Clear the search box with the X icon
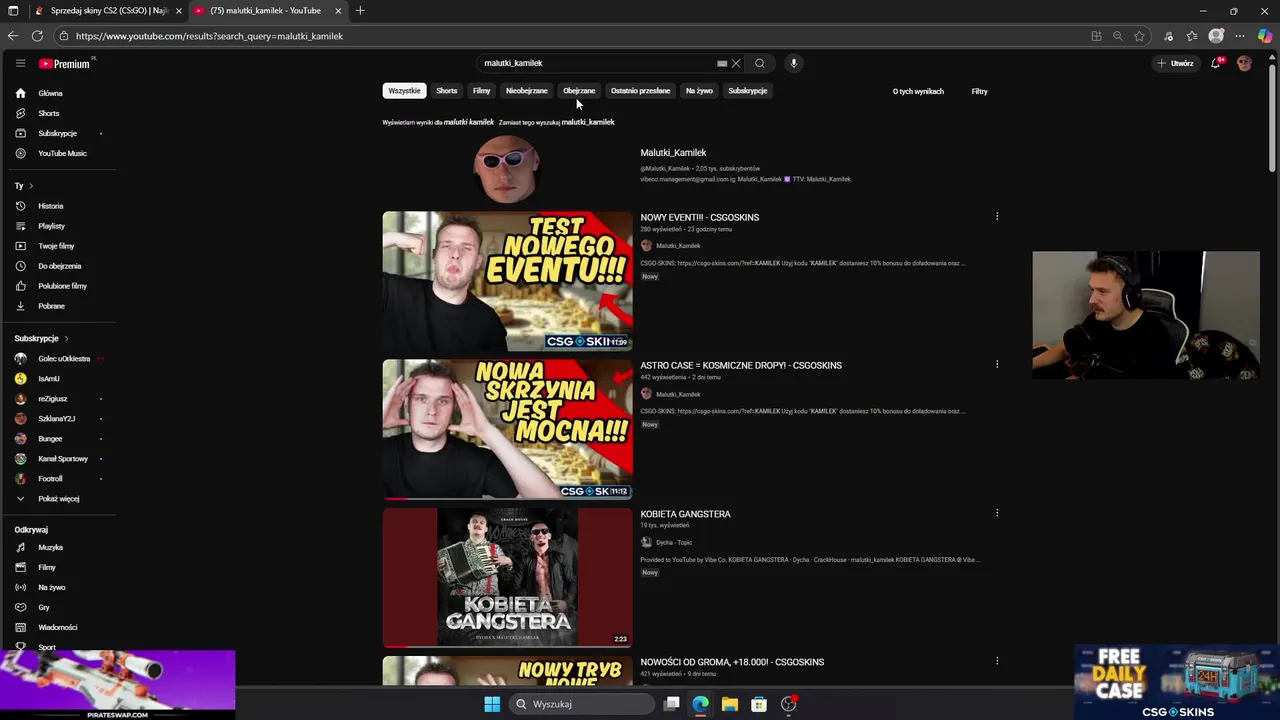The image size is (1280, 720). point(736,63)
